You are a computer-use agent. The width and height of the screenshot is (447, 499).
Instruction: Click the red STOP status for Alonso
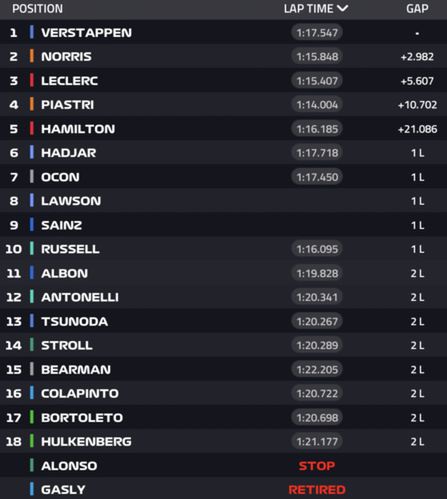pyautogui.click(x=317, y=466)
